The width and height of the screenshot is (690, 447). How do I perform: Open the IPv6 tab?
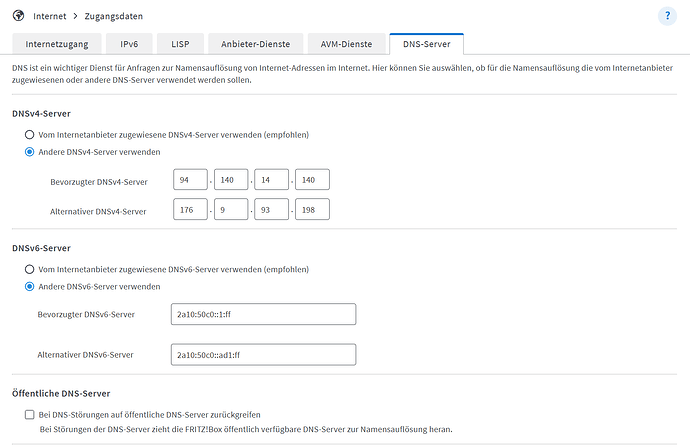[130, 44]
